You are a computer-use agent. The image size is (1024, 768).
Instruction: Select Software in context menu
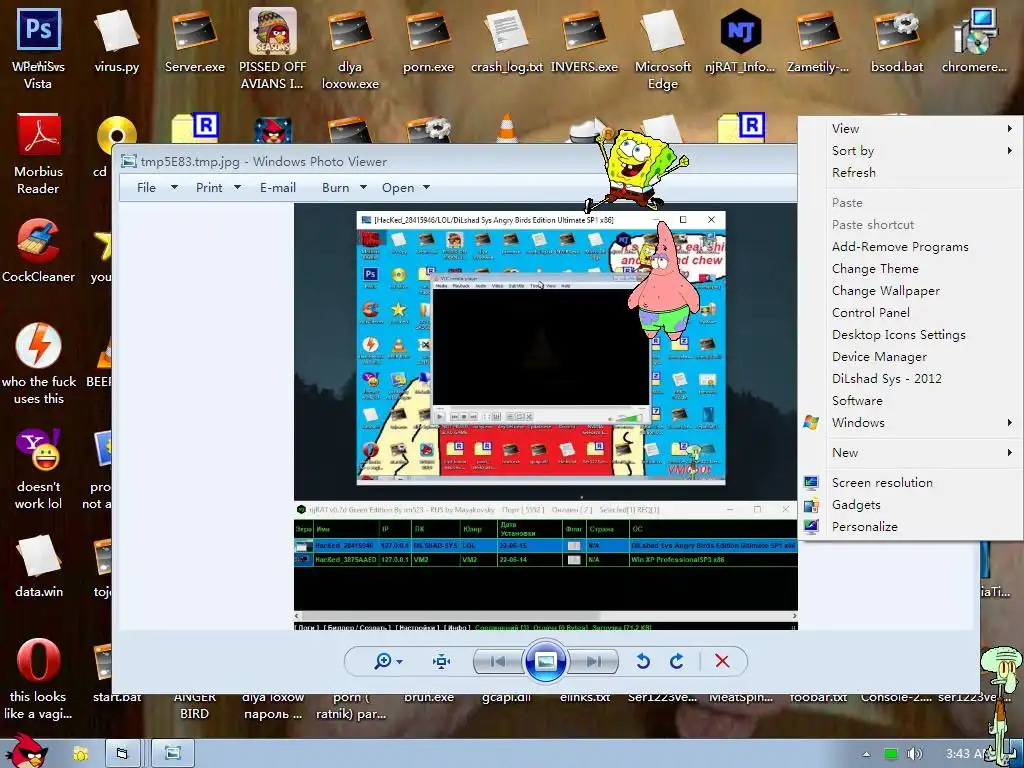(911, 400)
